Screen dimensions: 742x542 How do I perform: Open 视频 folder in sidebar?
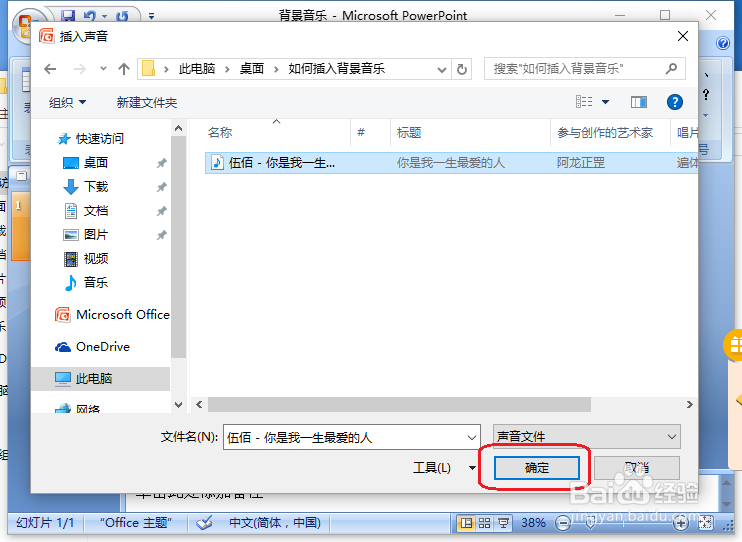85,258
